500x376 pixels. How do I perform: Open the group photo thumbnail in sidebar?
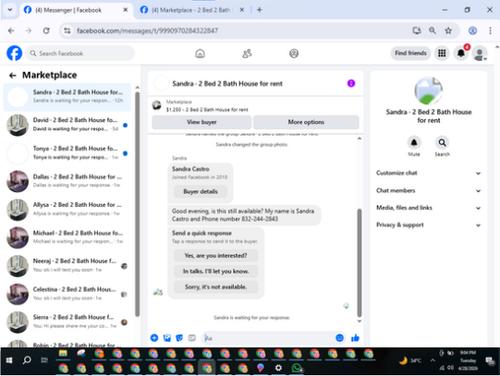428,91
